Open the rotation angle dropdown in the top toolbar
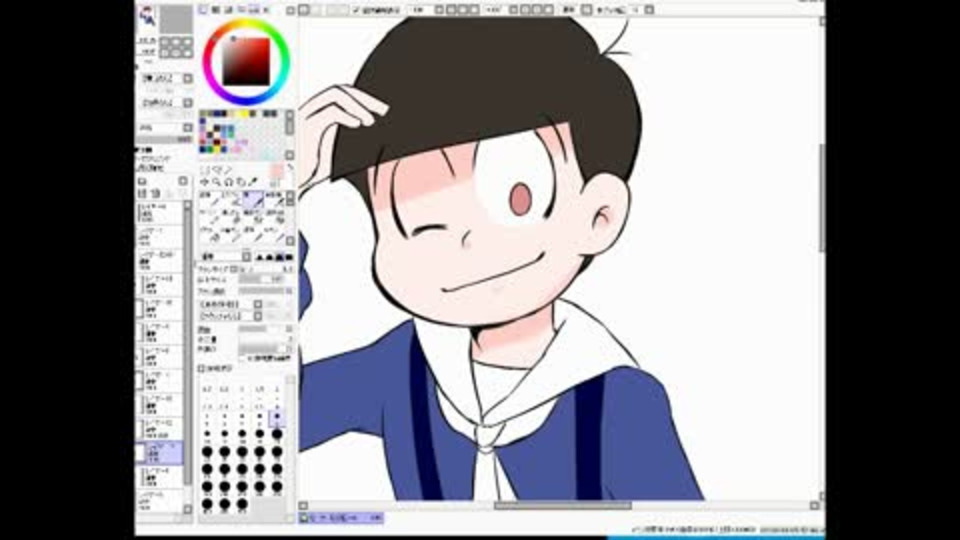 coord(513,10)
